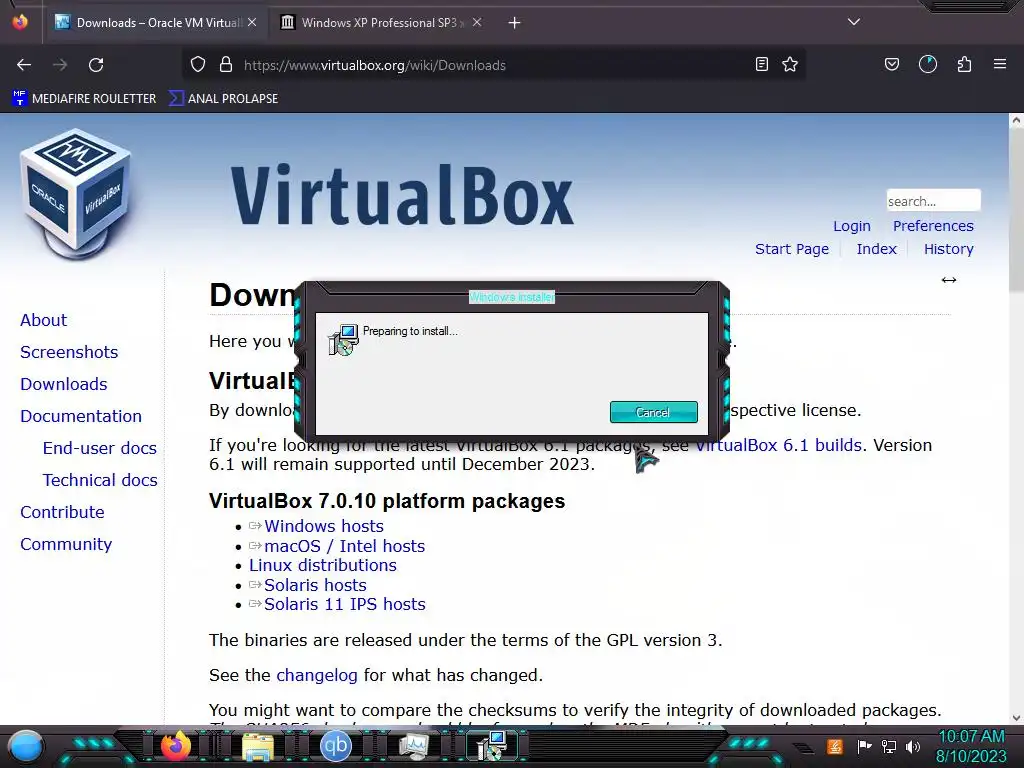Open the History link
1024x768 pixels.
(x=948, y=249)
